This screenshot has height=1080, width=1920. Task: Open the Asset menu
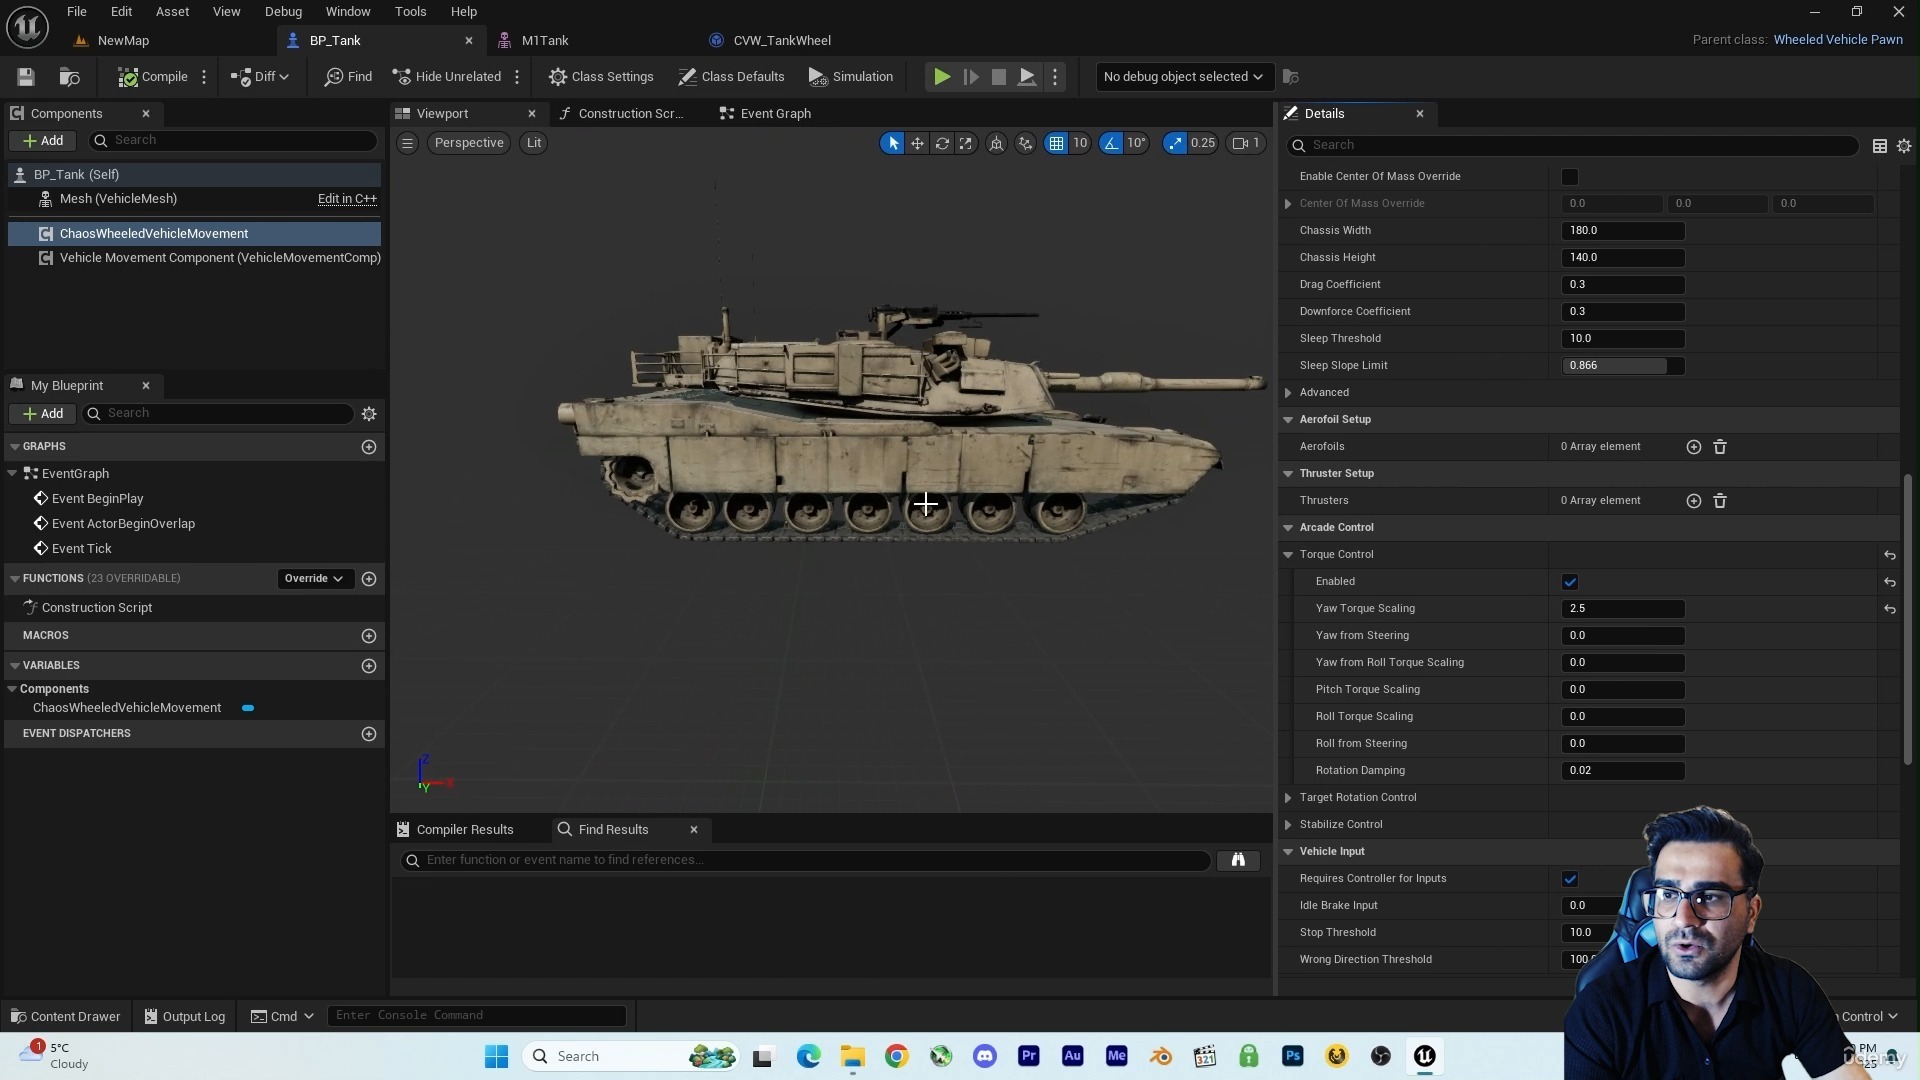coord(172,12)
